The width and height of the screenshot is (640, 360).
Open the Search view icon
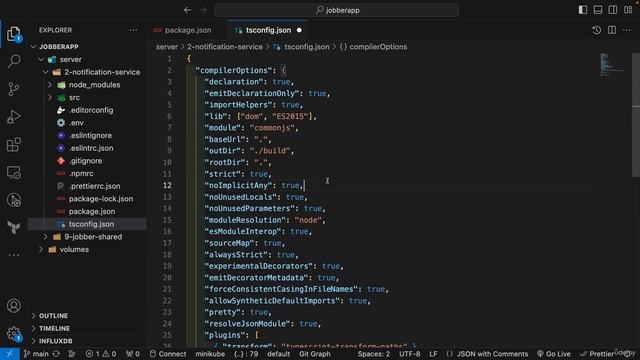coord(13,61)
